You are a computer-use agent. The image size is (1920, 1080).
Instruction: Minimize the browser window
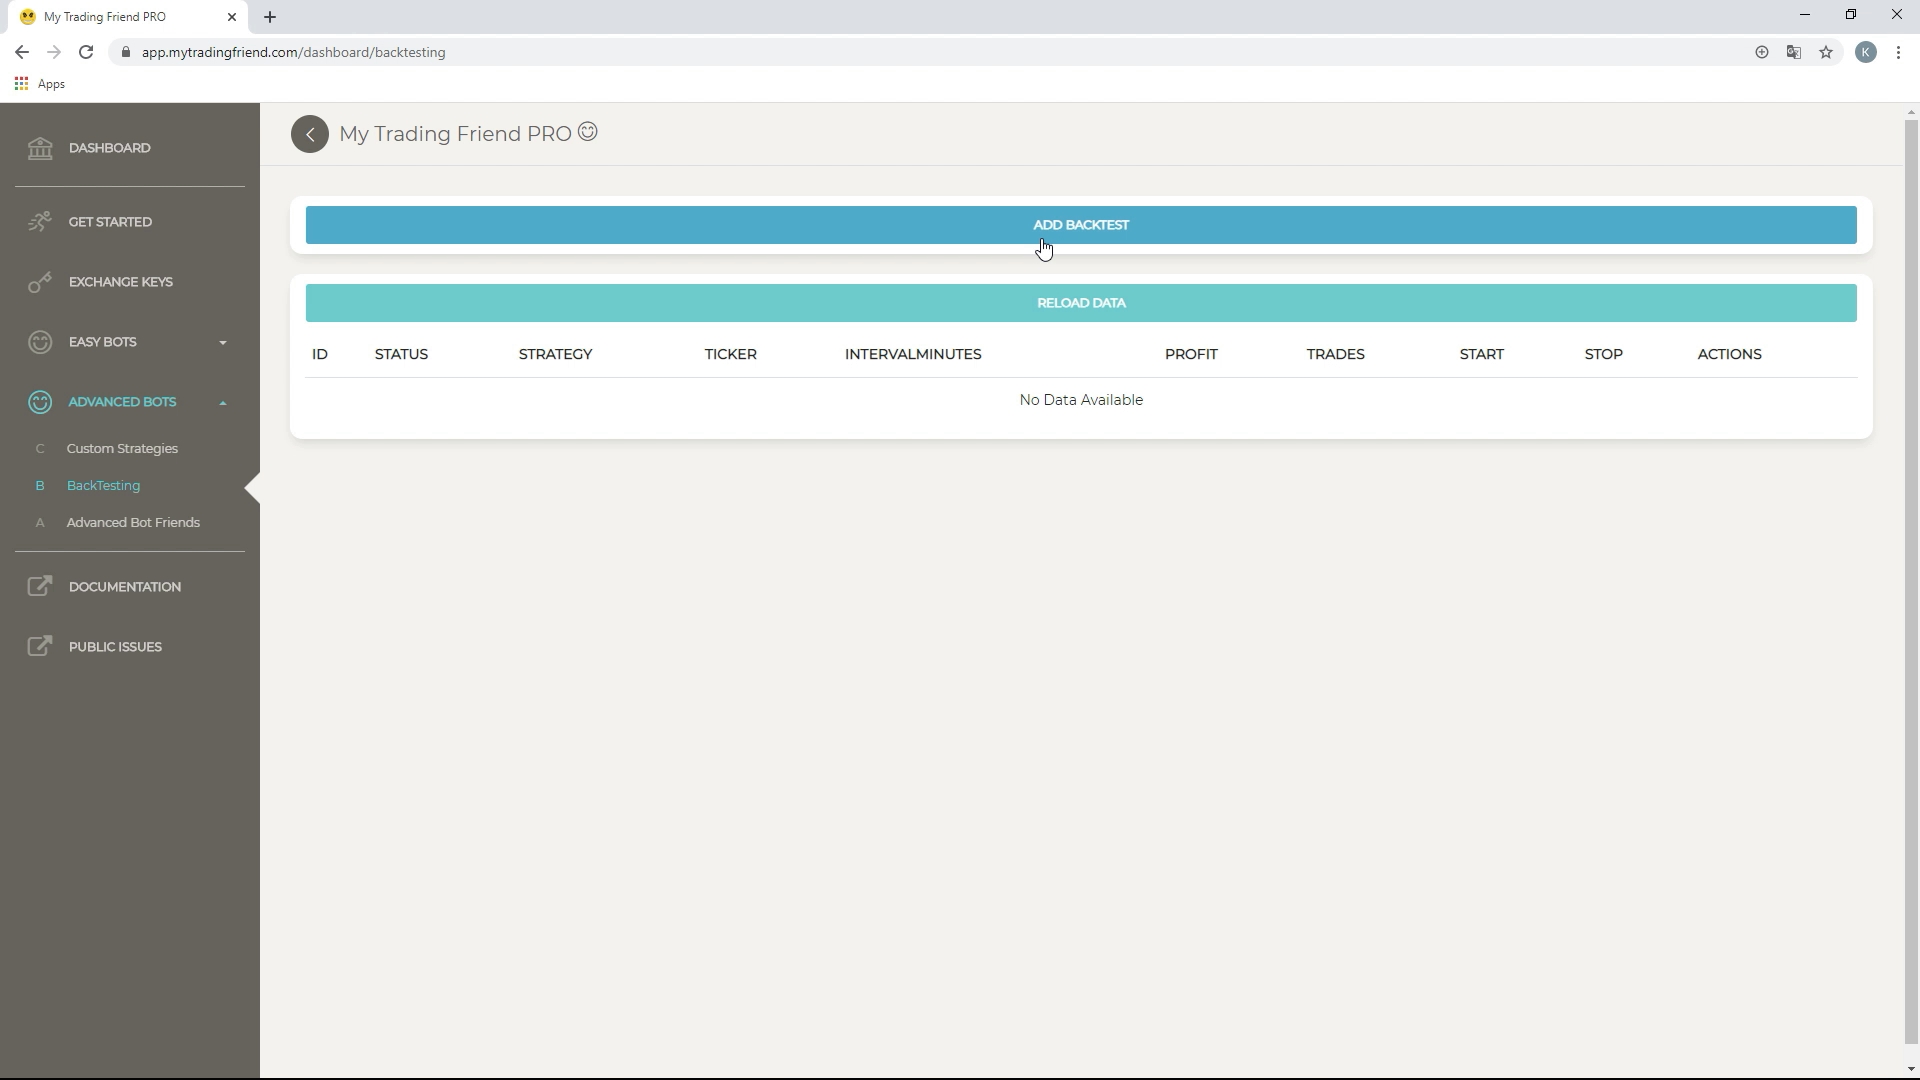tap(1805, 15)
